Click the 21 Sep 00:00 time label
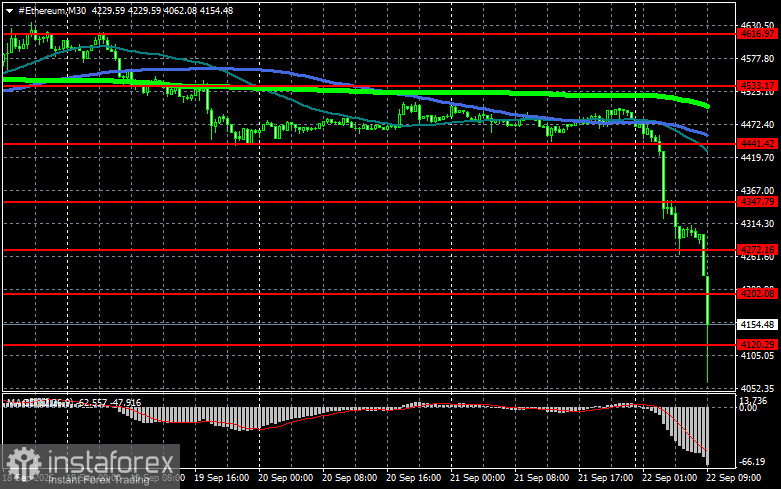Viewport: 781px width, 489px height. pos(477,478)
